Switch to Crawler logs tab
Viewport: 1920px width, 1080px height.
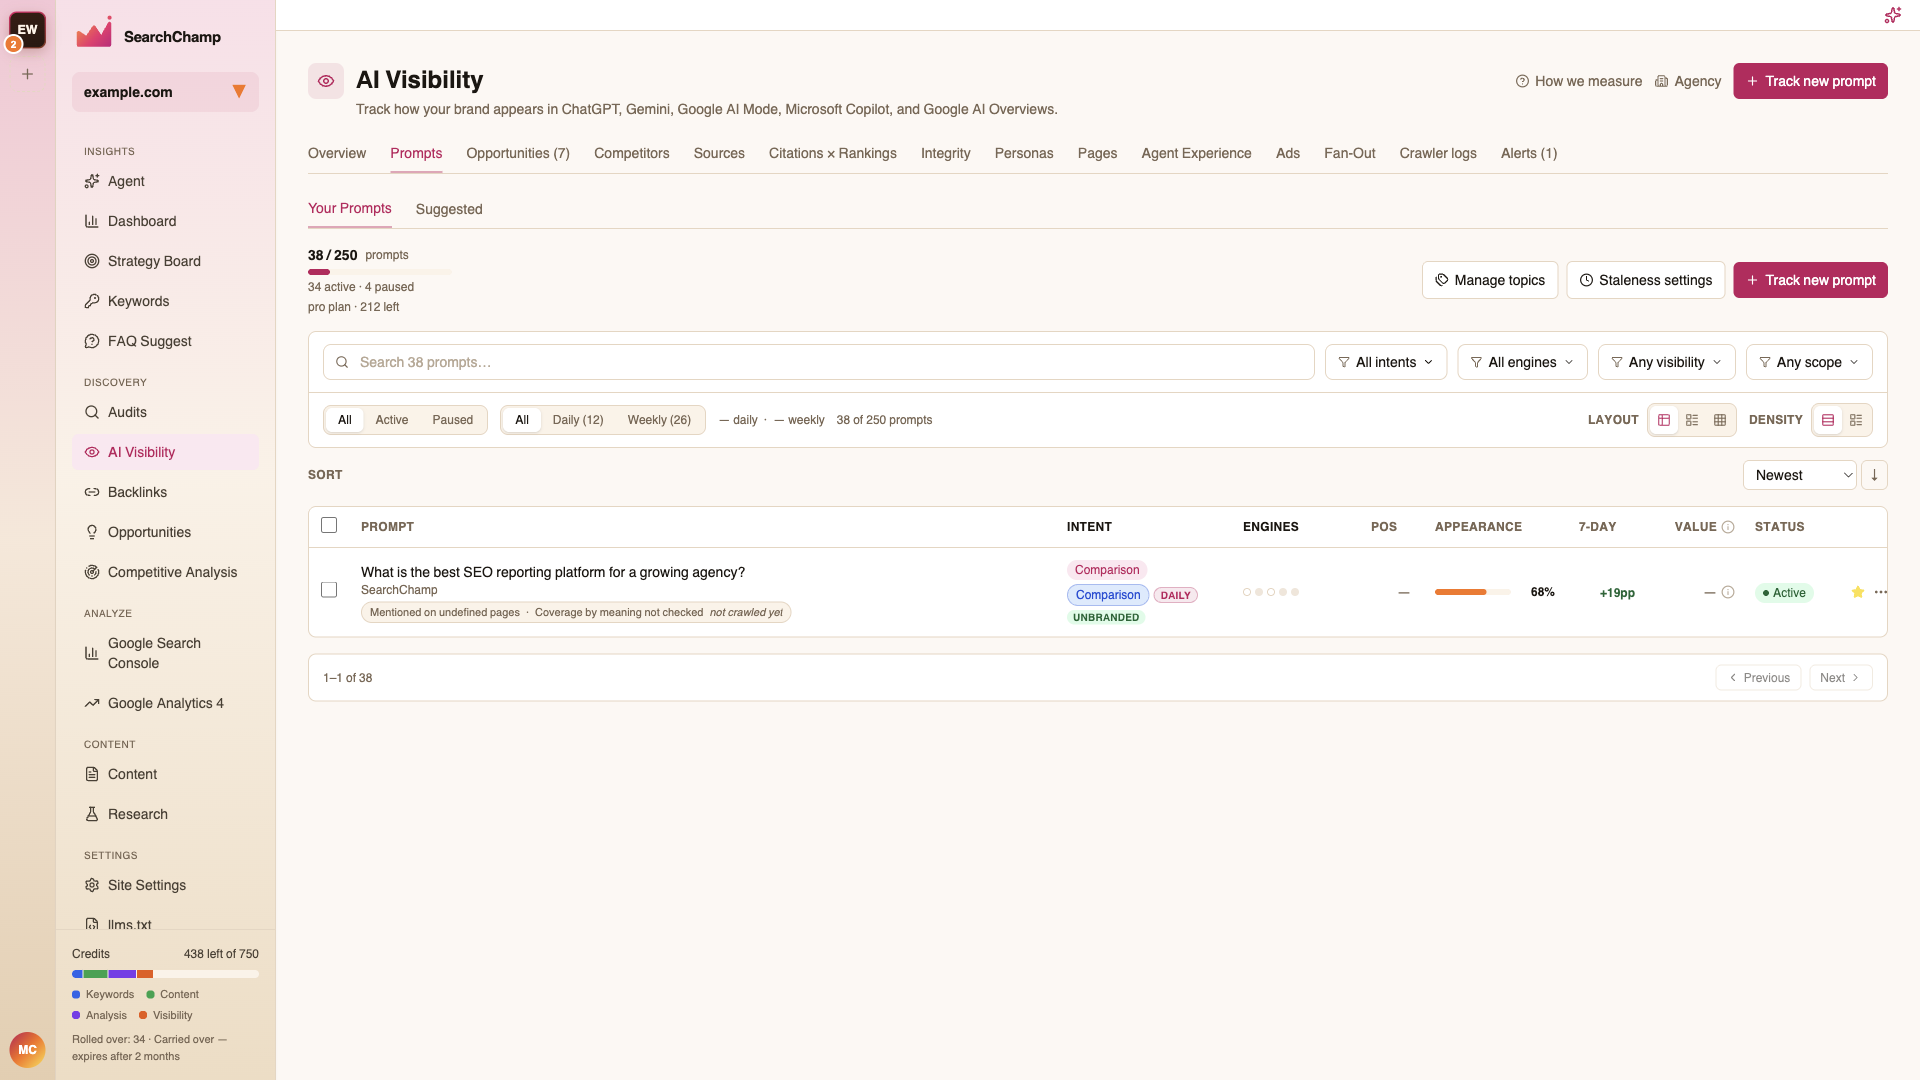click(x=1437, y=153)
